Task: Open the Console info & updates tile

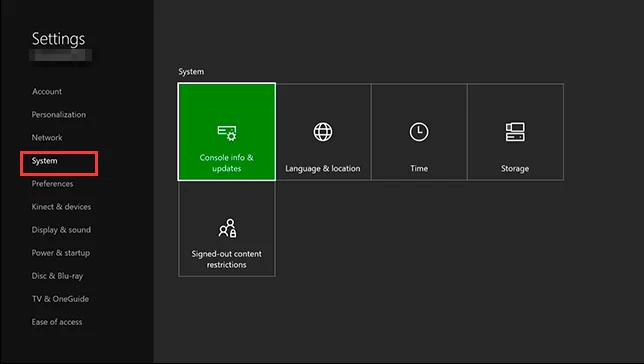Action: (x=226, y=131)
